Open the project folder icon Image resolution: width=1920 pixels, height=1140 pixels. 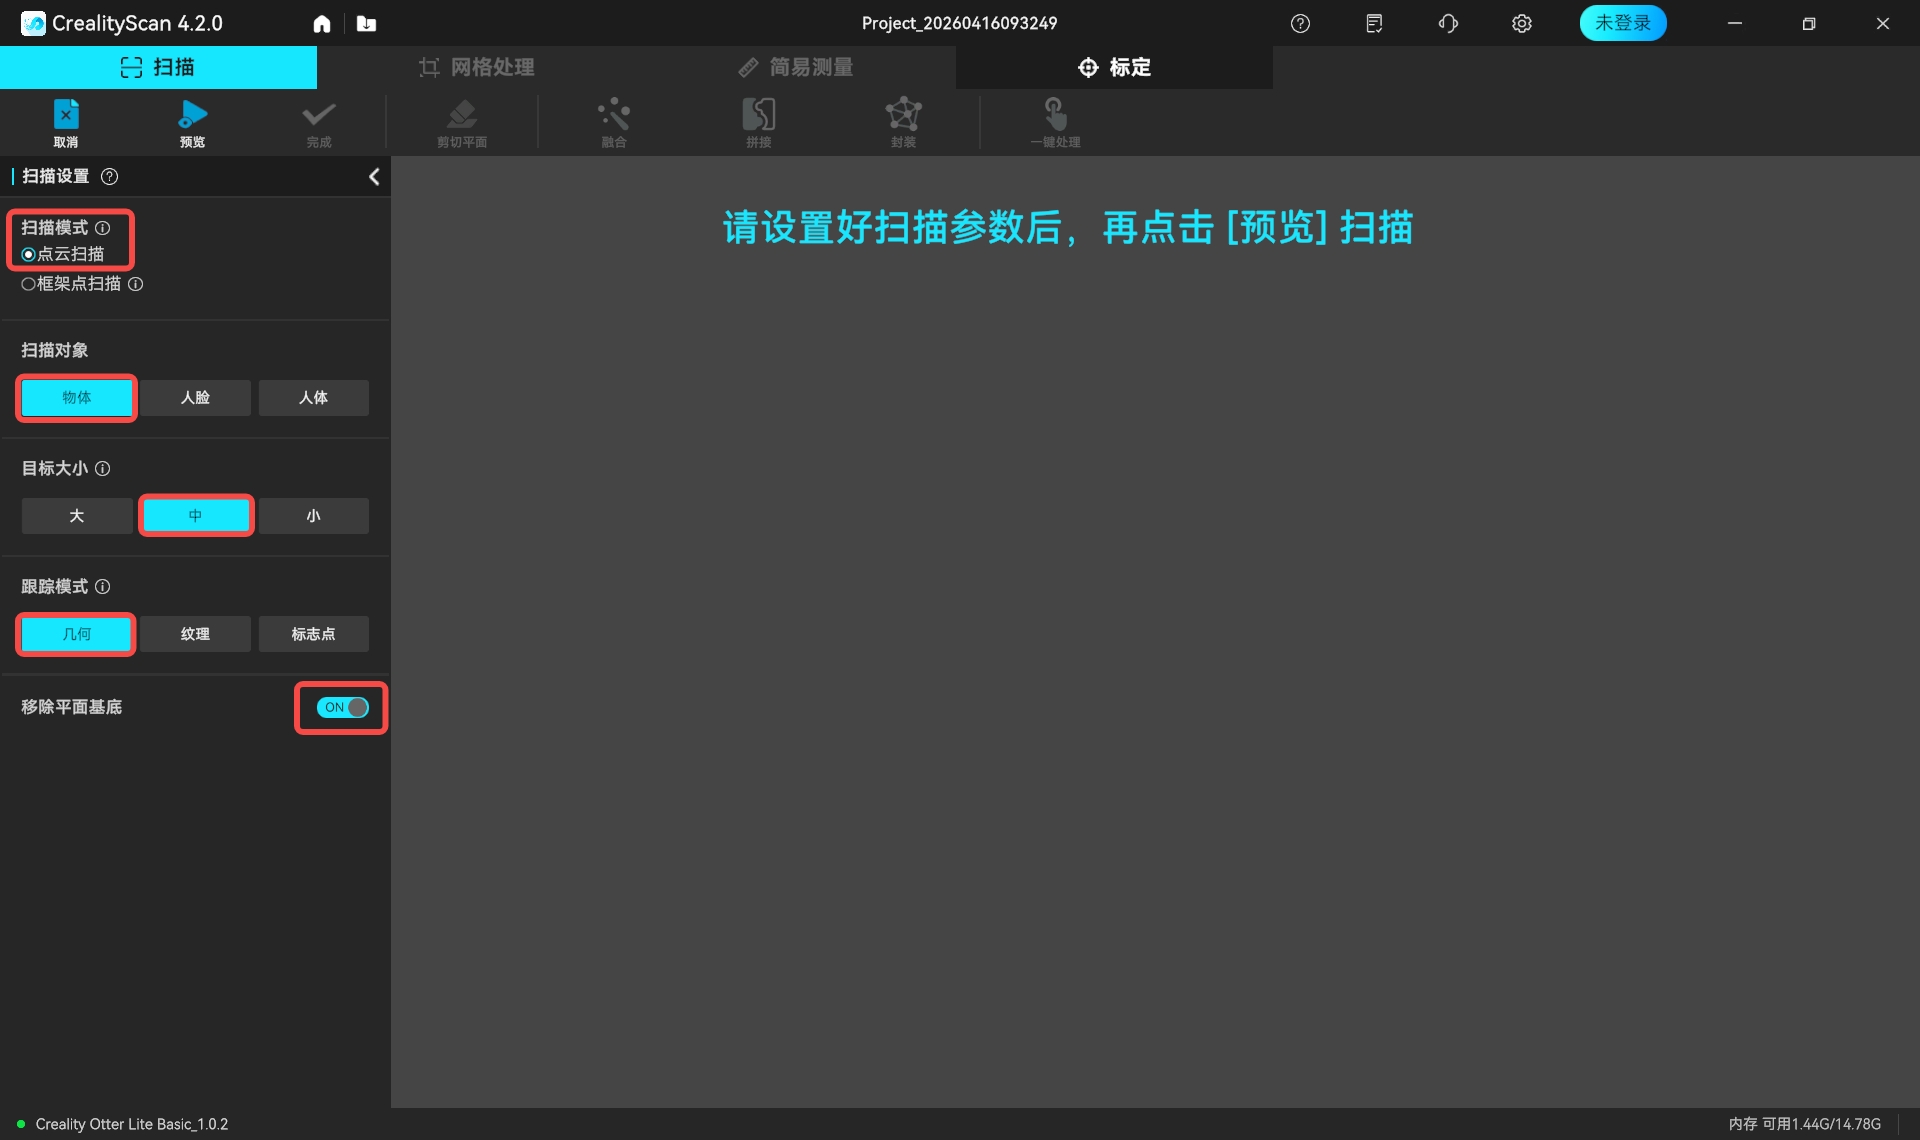[367, 24]
